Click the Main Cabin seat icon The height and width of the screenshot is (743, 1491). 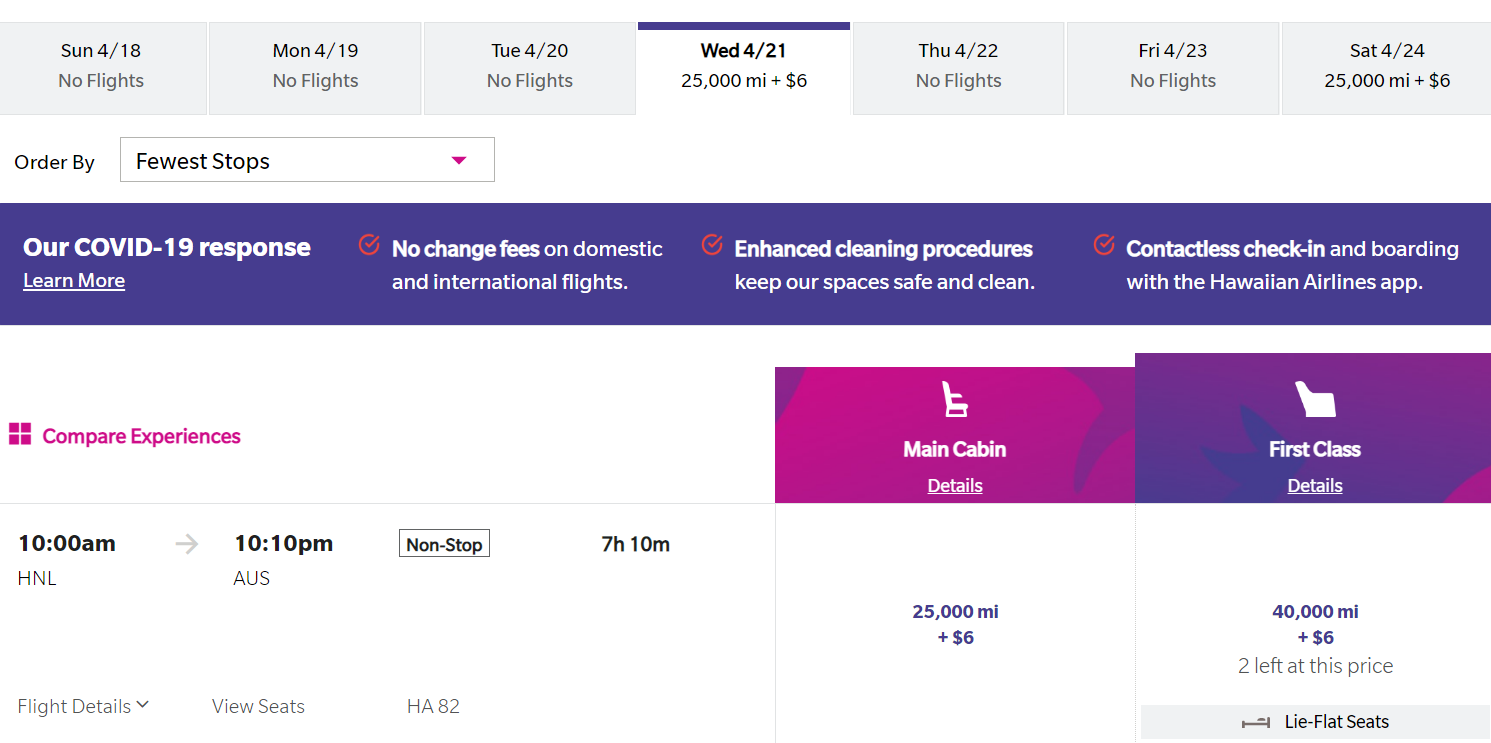click(955, 400)
